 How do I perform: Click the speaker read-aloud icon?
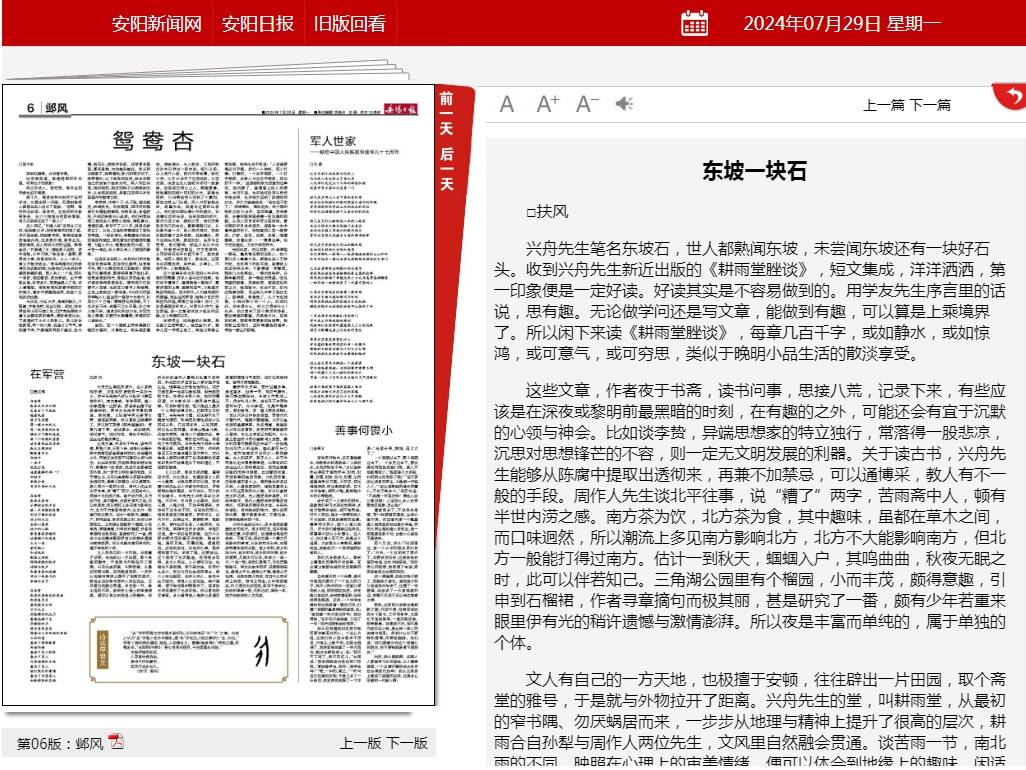click(x=624, y=104)
